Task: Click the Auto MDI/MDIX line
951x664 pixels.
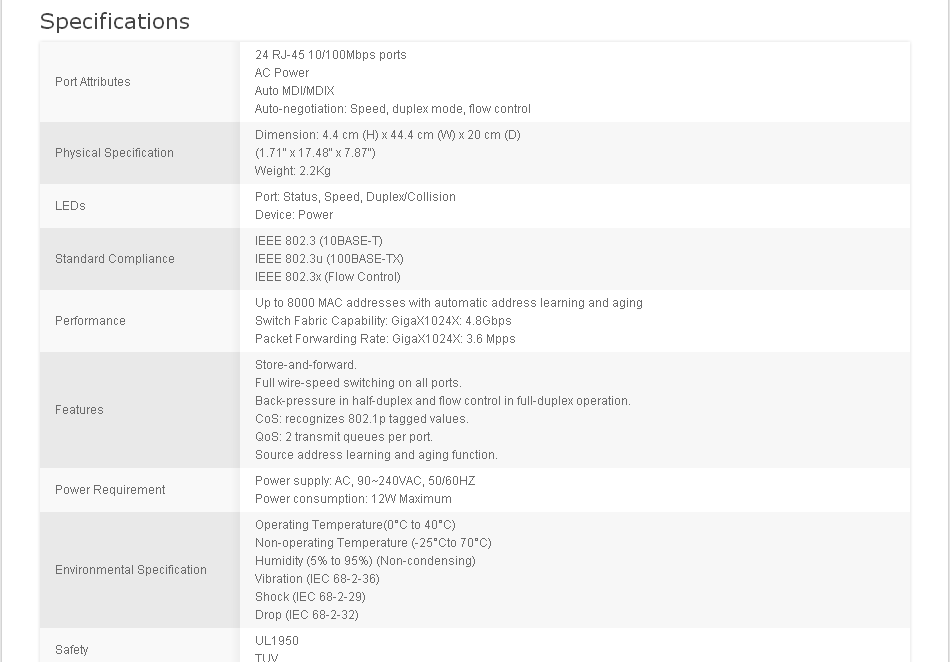Action: click(294, 91)
